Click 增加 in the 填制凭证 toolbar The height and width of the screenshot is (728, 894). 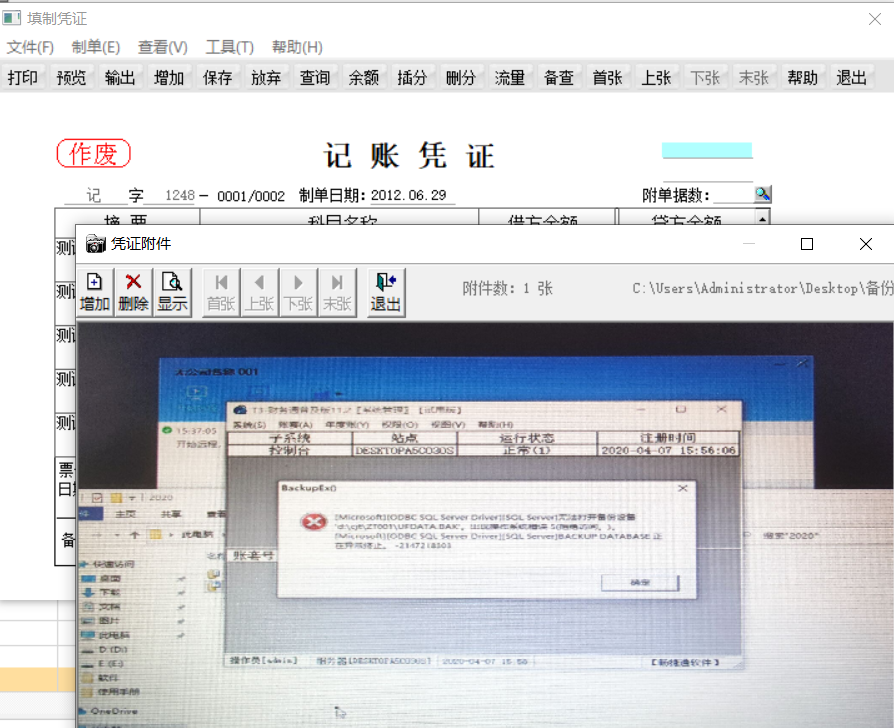click(x=169, y=78)
